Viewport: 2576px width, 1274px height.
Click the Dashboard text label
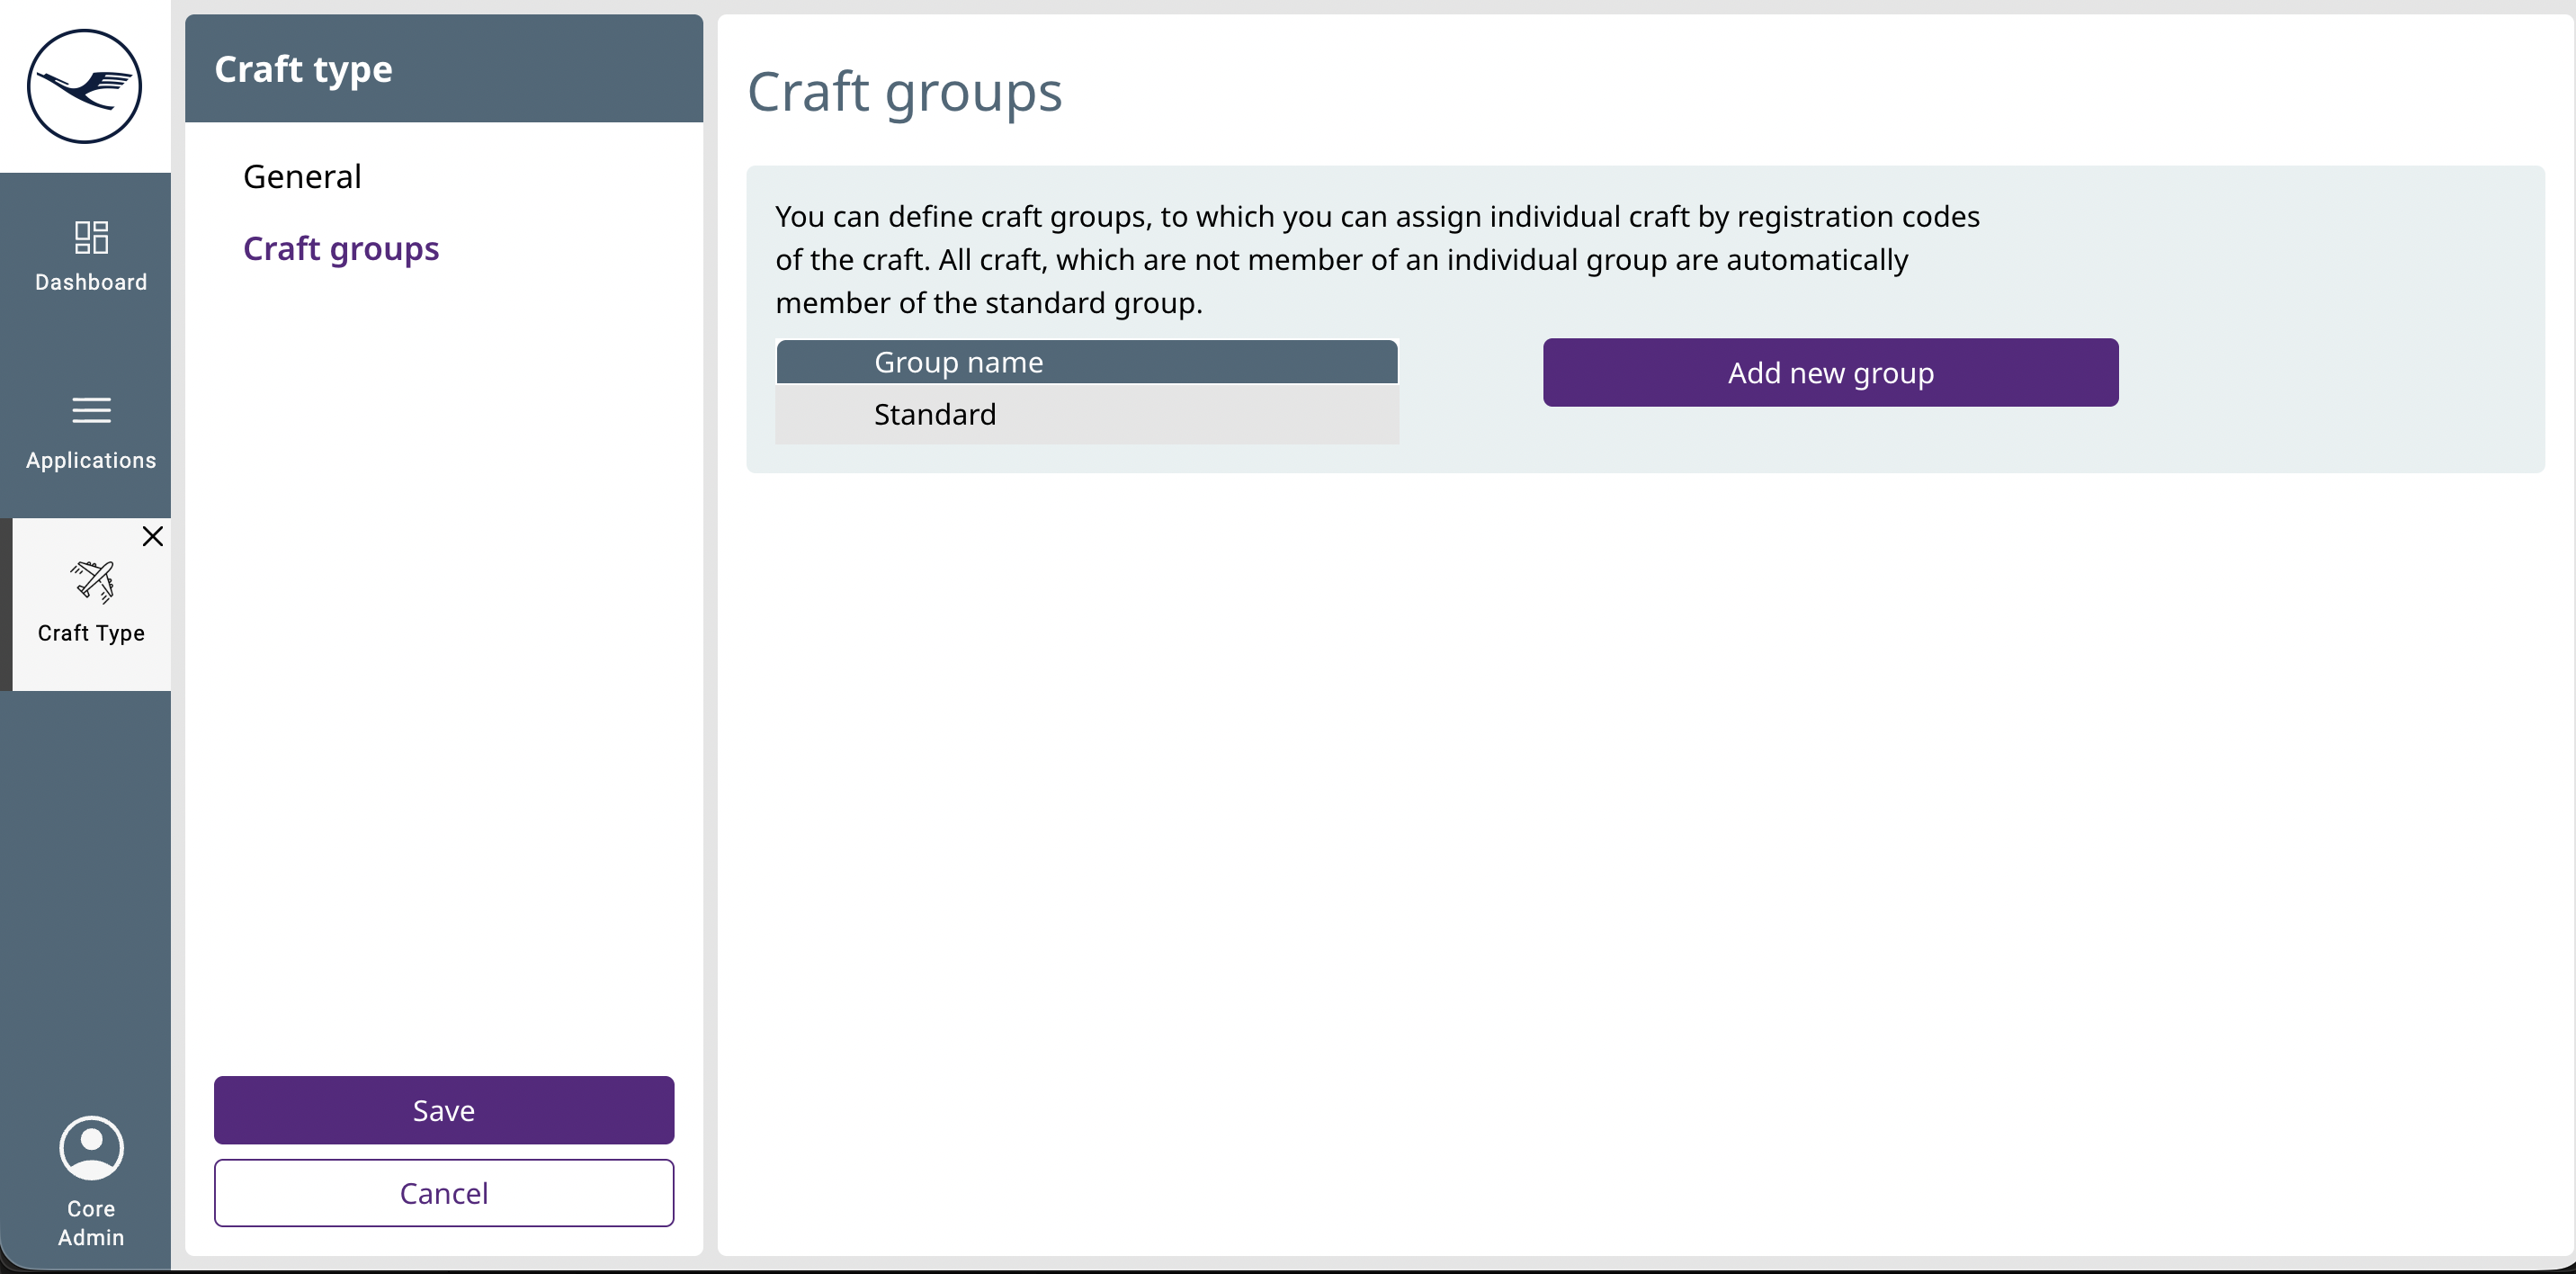click(91, 282)
